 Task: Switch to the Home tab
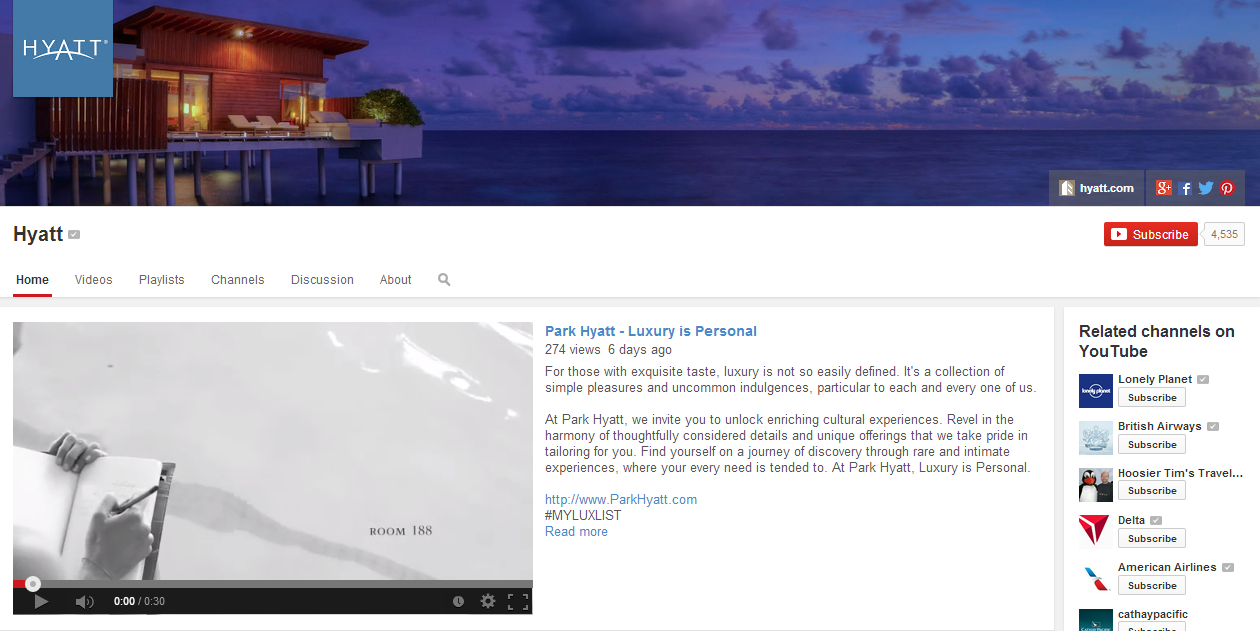[x=32, y=280]
